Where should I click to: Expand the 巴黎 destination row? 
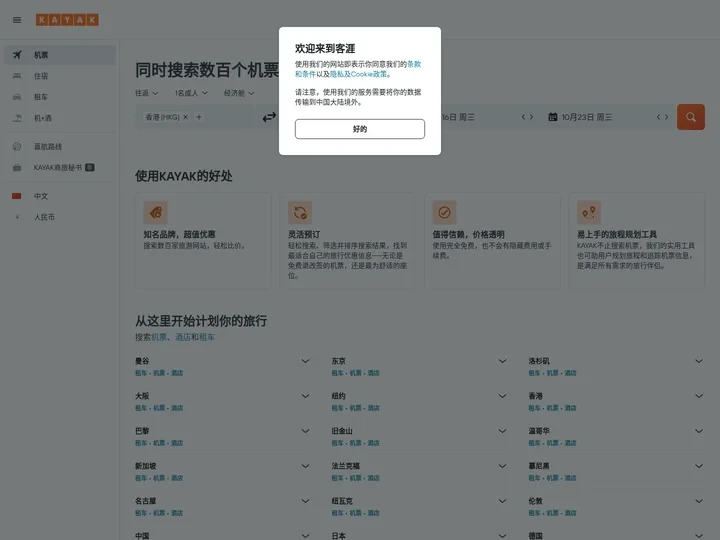point(305,431)
